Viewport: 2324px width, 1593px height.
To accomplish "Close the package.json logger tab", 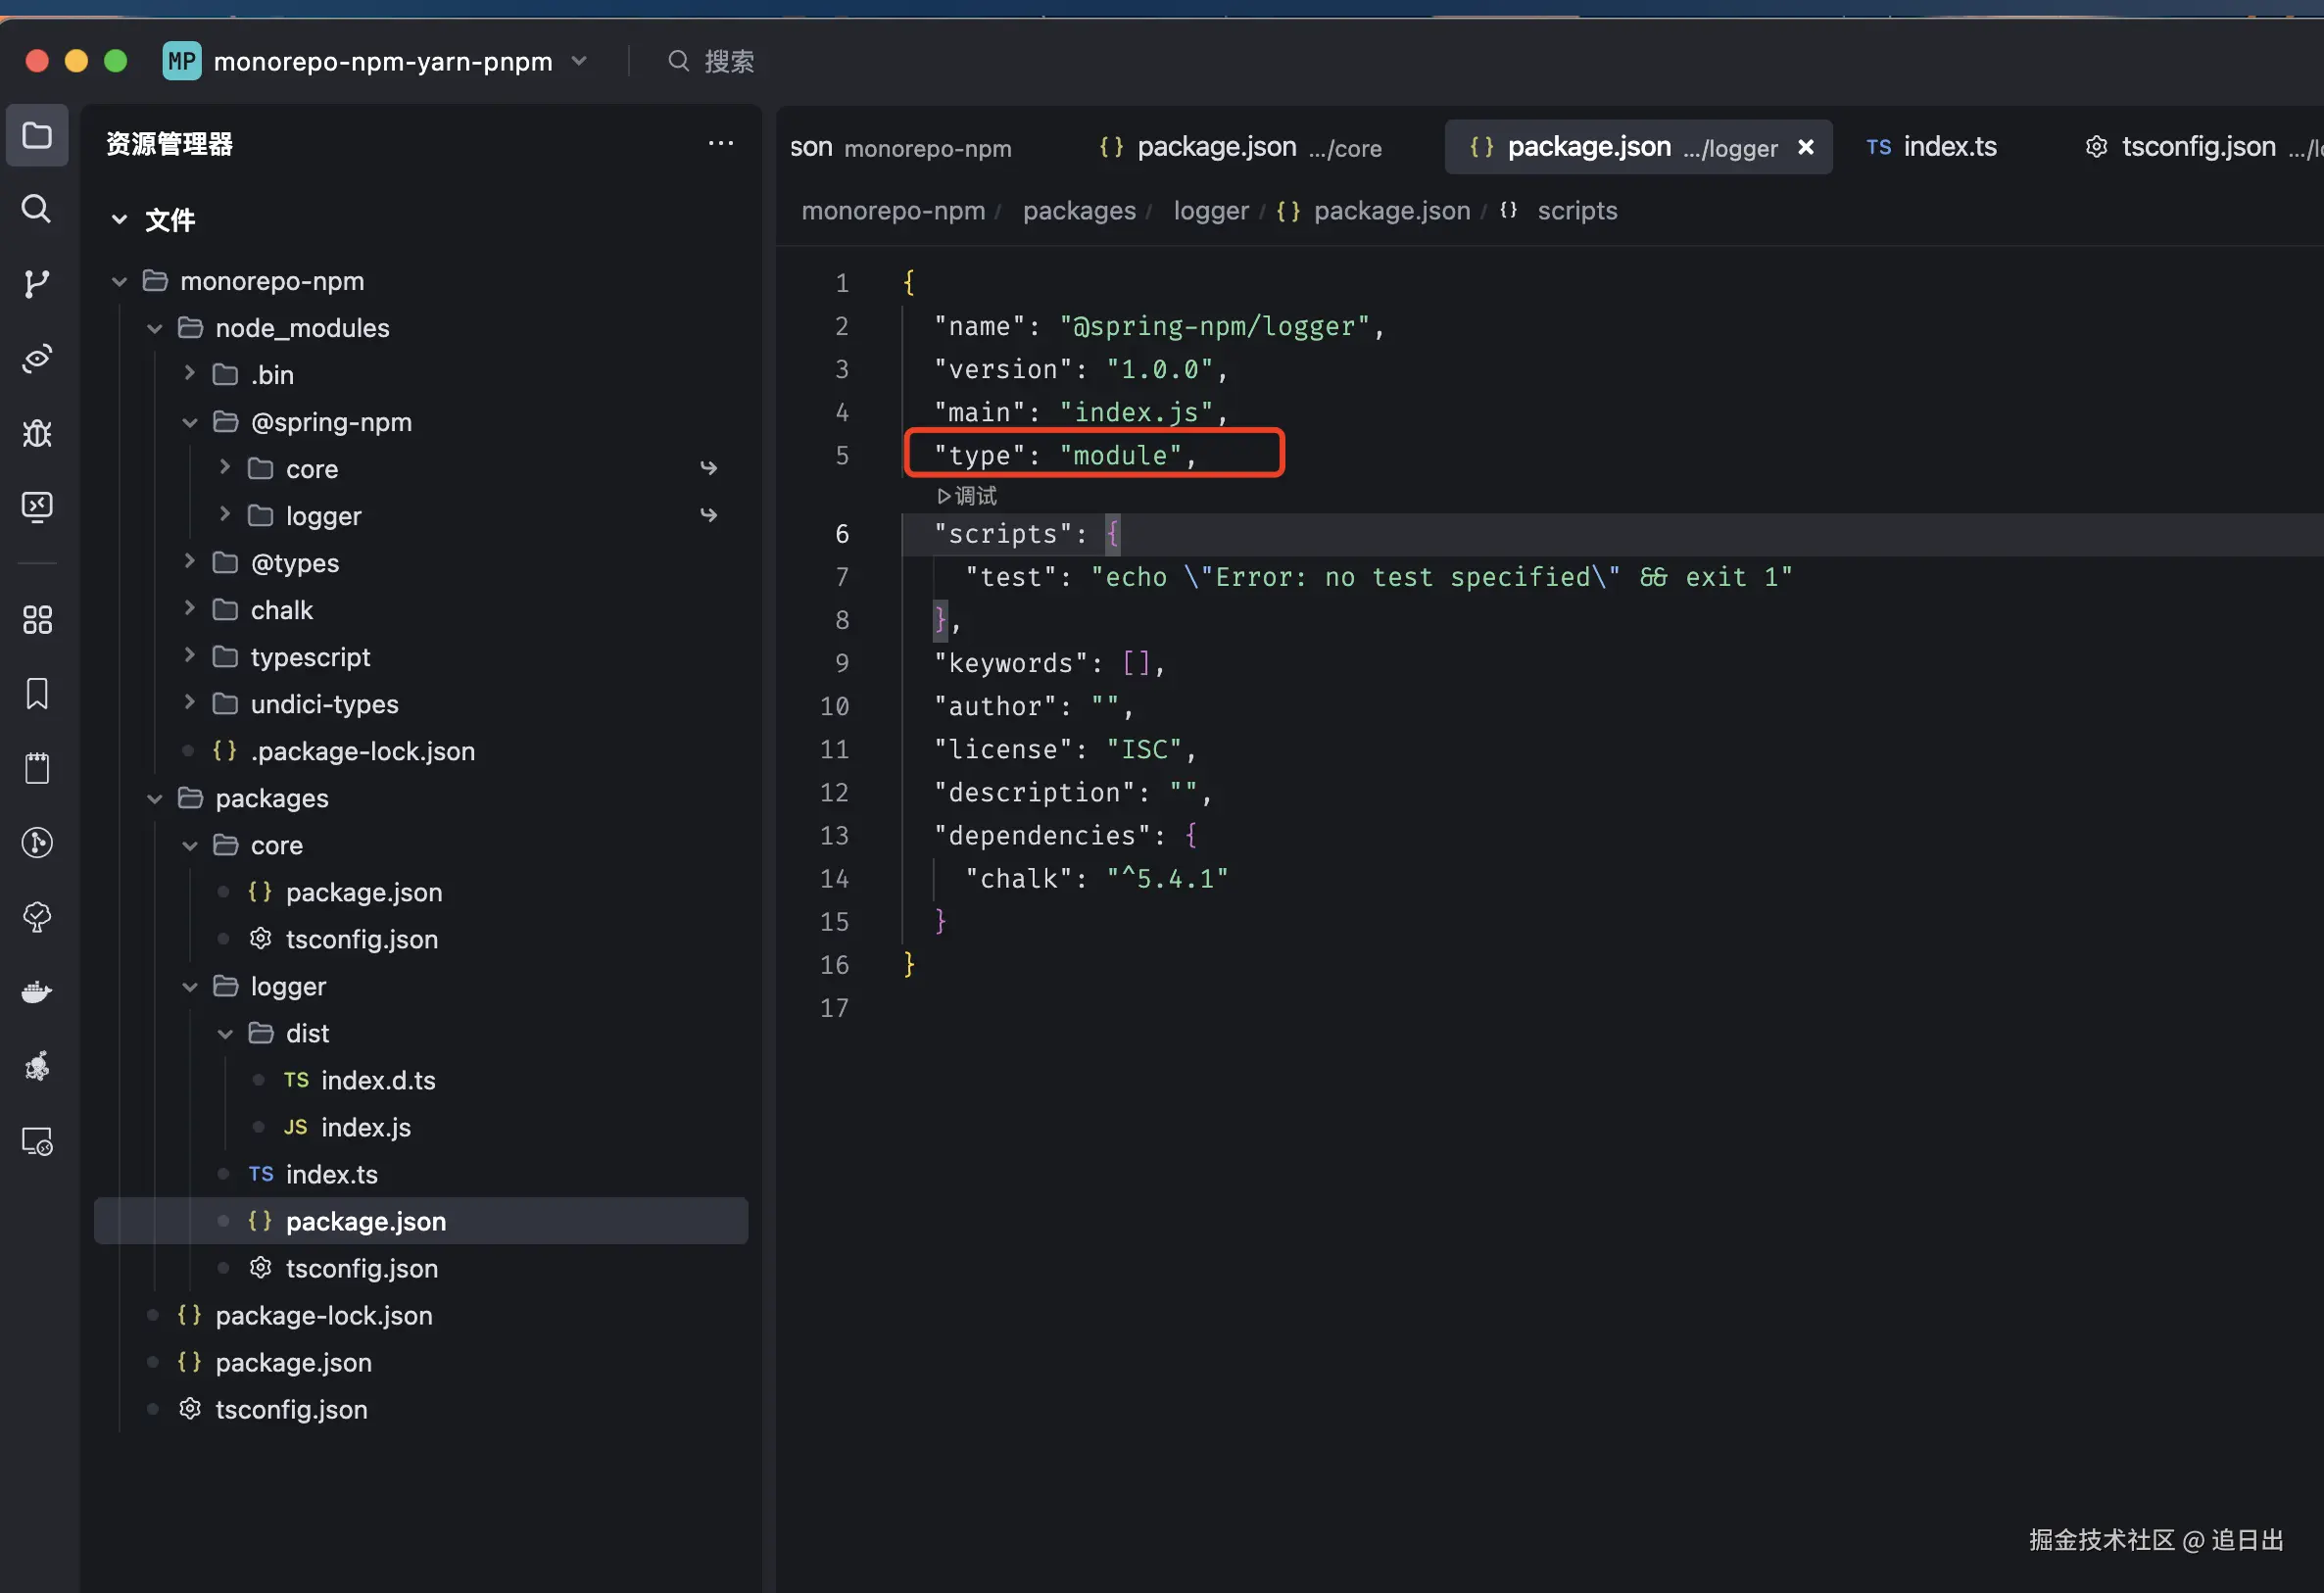I will (1806, 147).
